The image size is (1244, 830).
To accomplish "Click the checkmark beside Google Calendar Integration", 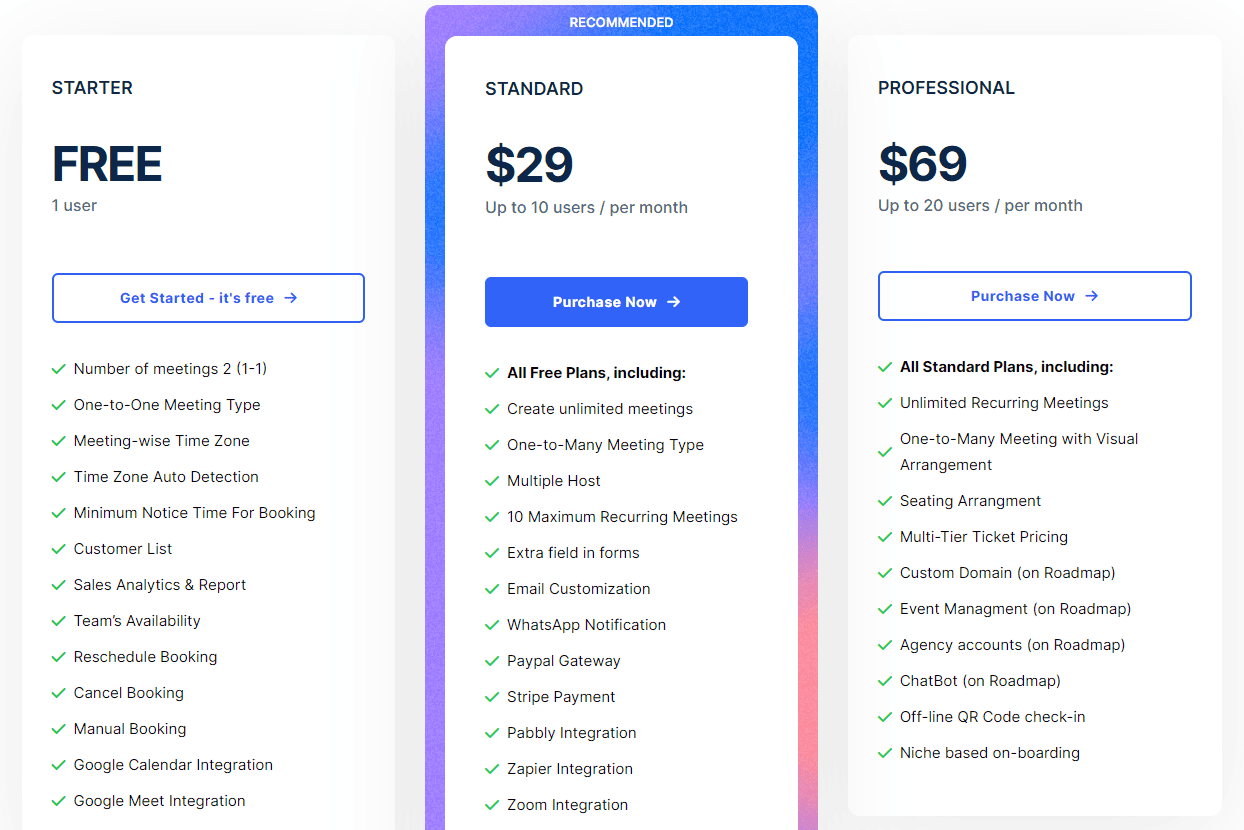I will point(58,764).
